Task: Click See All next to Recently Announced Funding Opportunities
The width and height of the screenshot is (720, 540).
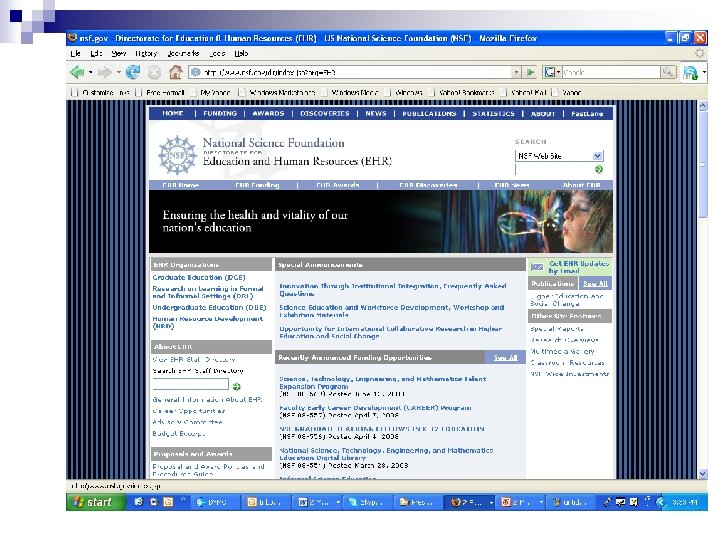Action: 505,358
